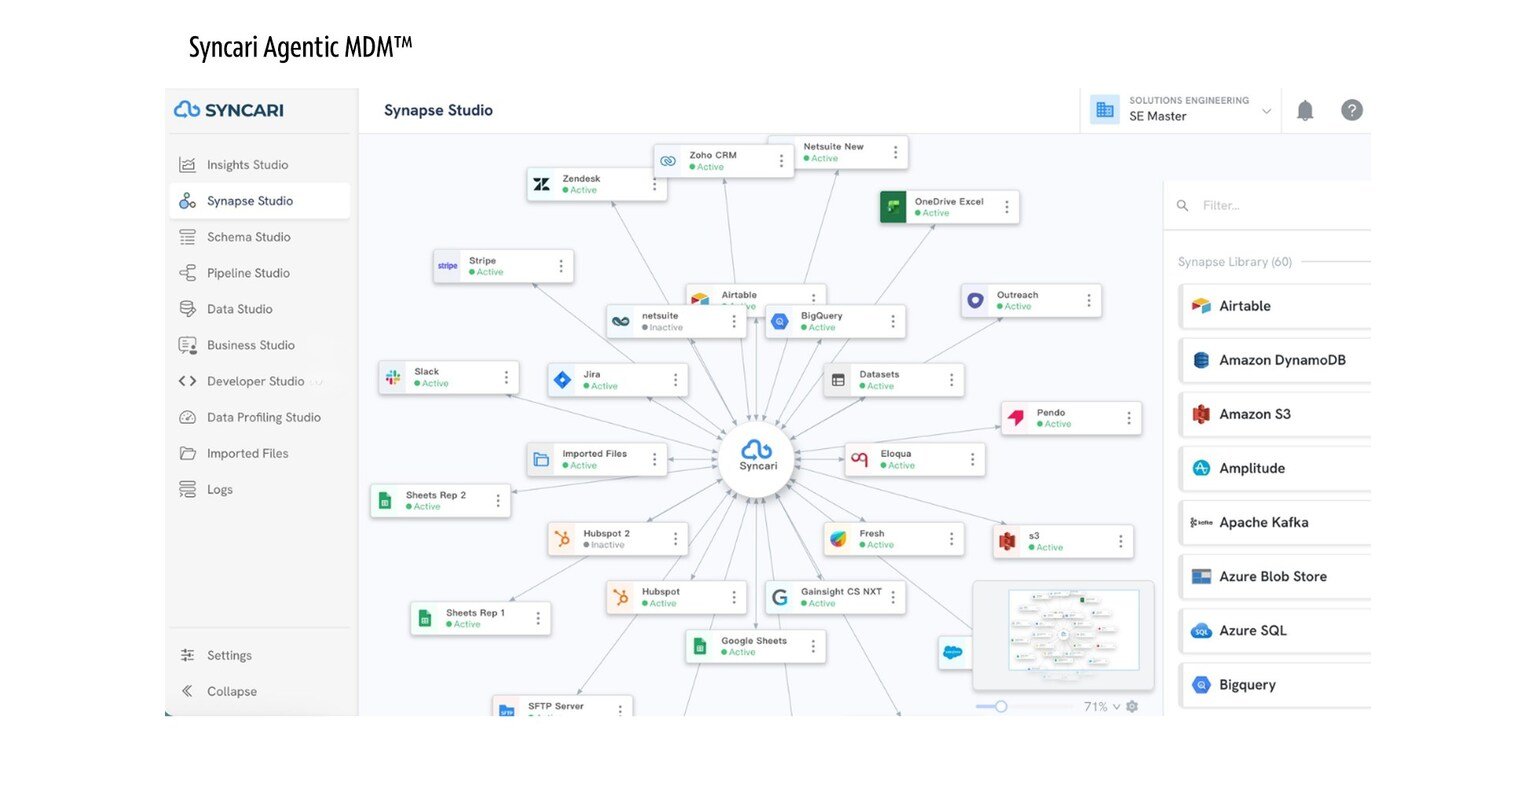Expand the SE Master workspace dropdown
The image size is (1536, 804).
coord(1266,110)
